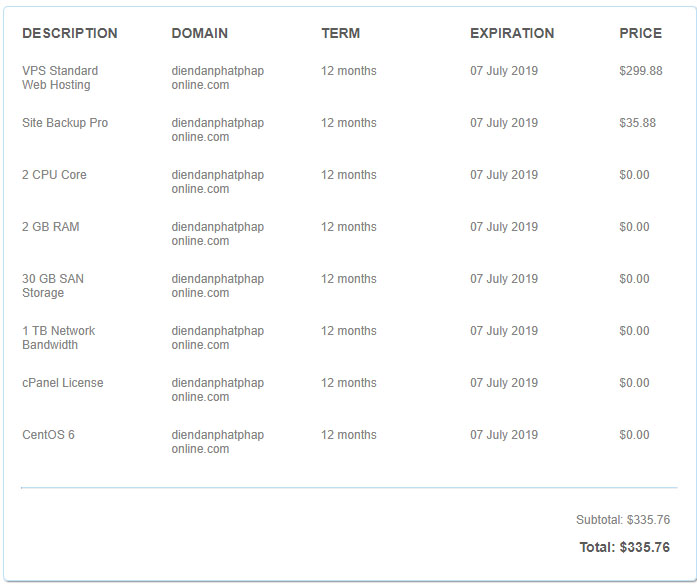Click the 2 GB RAM description
This screenshot has width=697, height=585.
click(51, 227)
